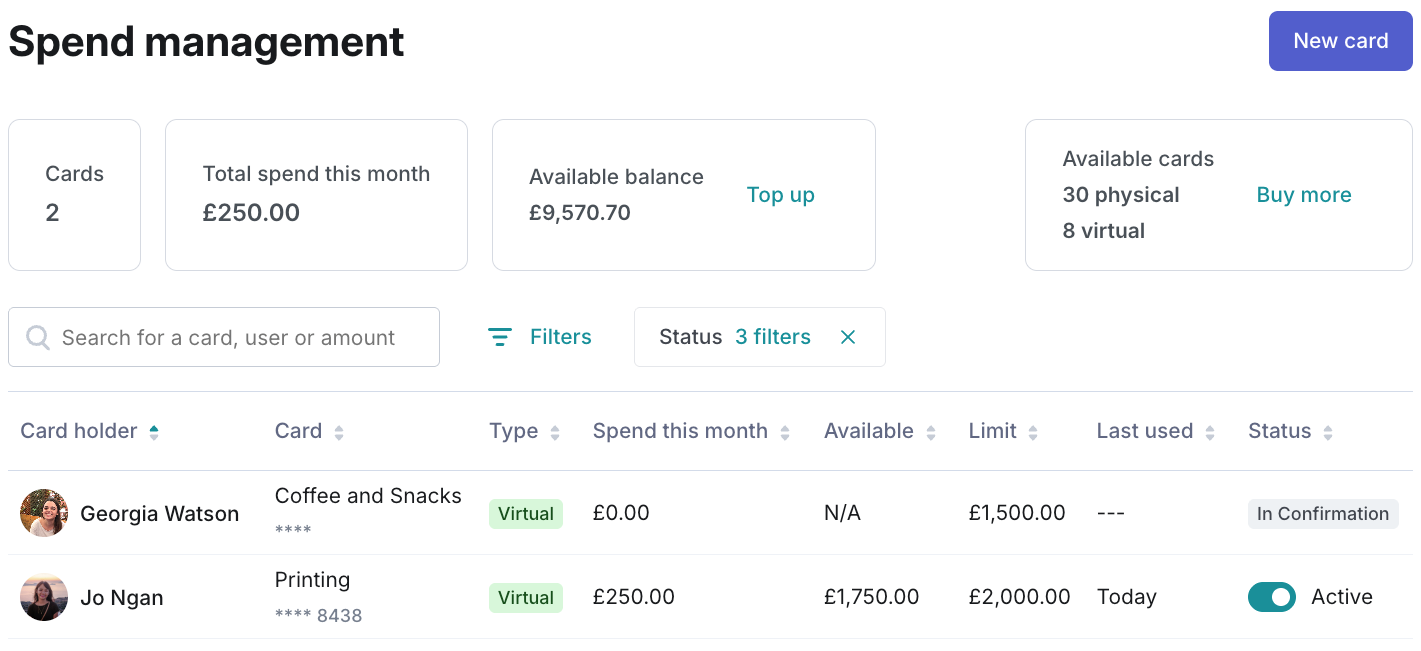Sort by Spend this month arrows
1421x651 pixels.
click(x=785, y=432)
